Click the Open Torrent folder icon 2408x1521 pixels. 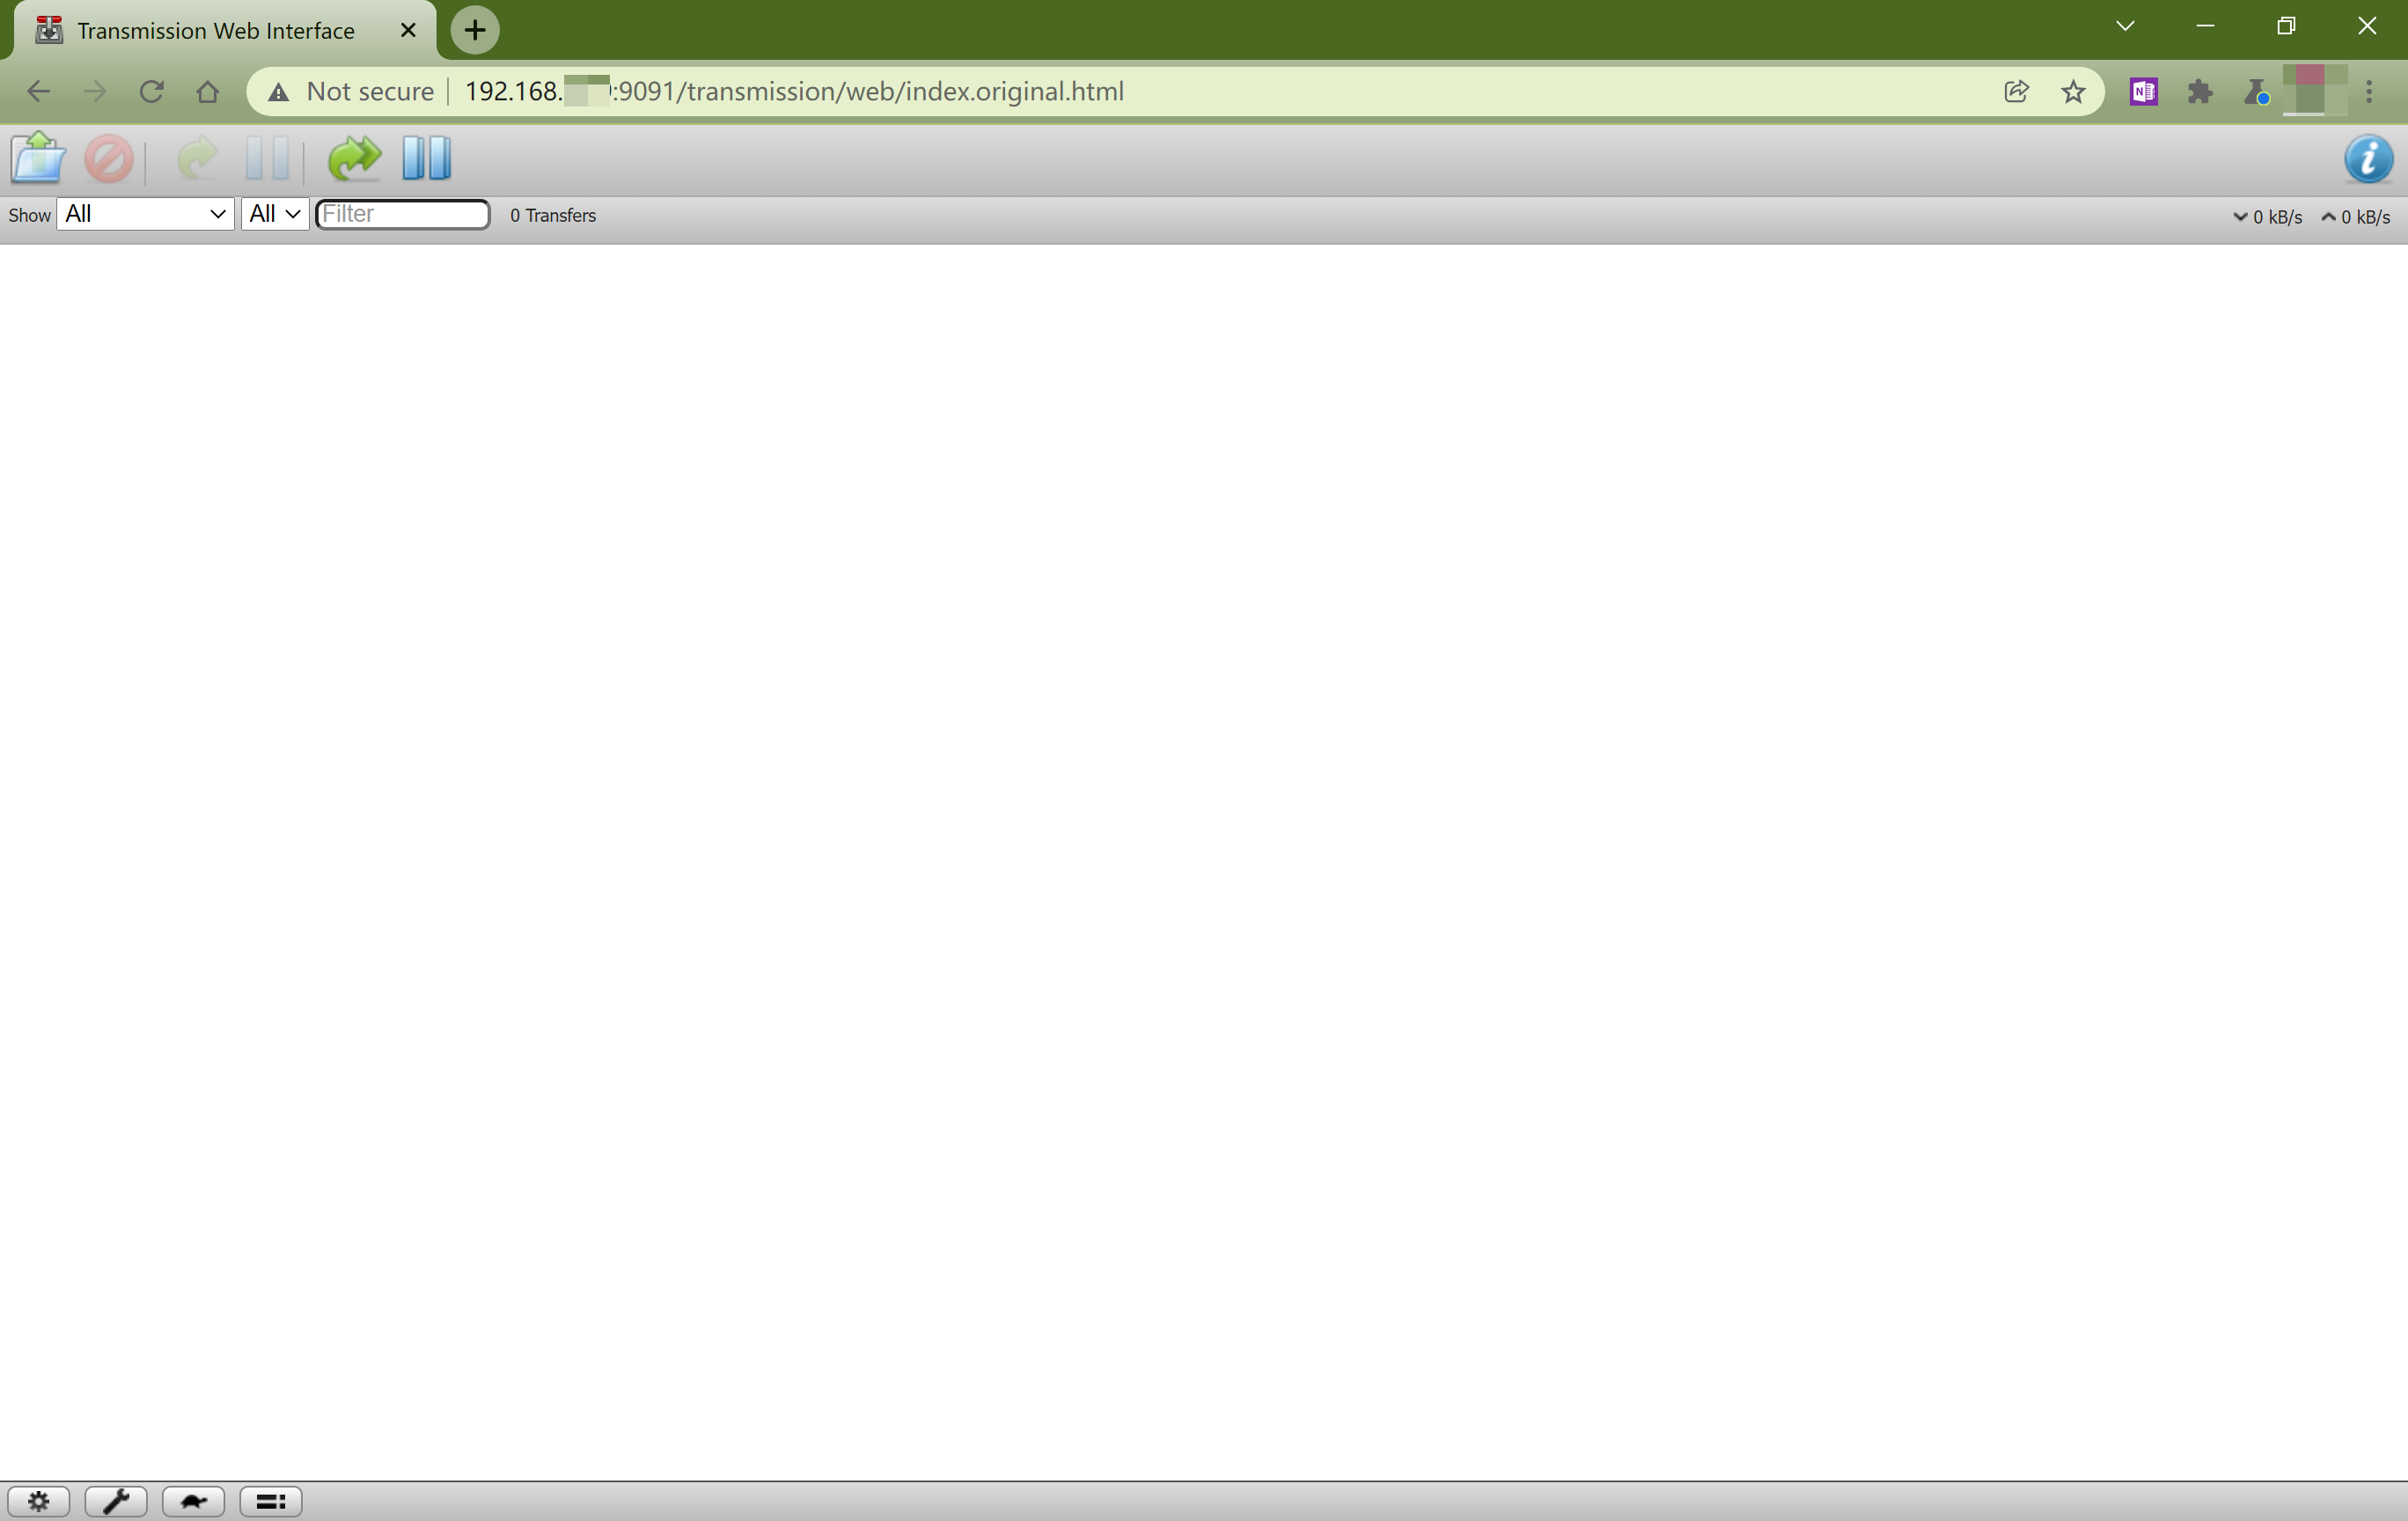click(38, 158)
